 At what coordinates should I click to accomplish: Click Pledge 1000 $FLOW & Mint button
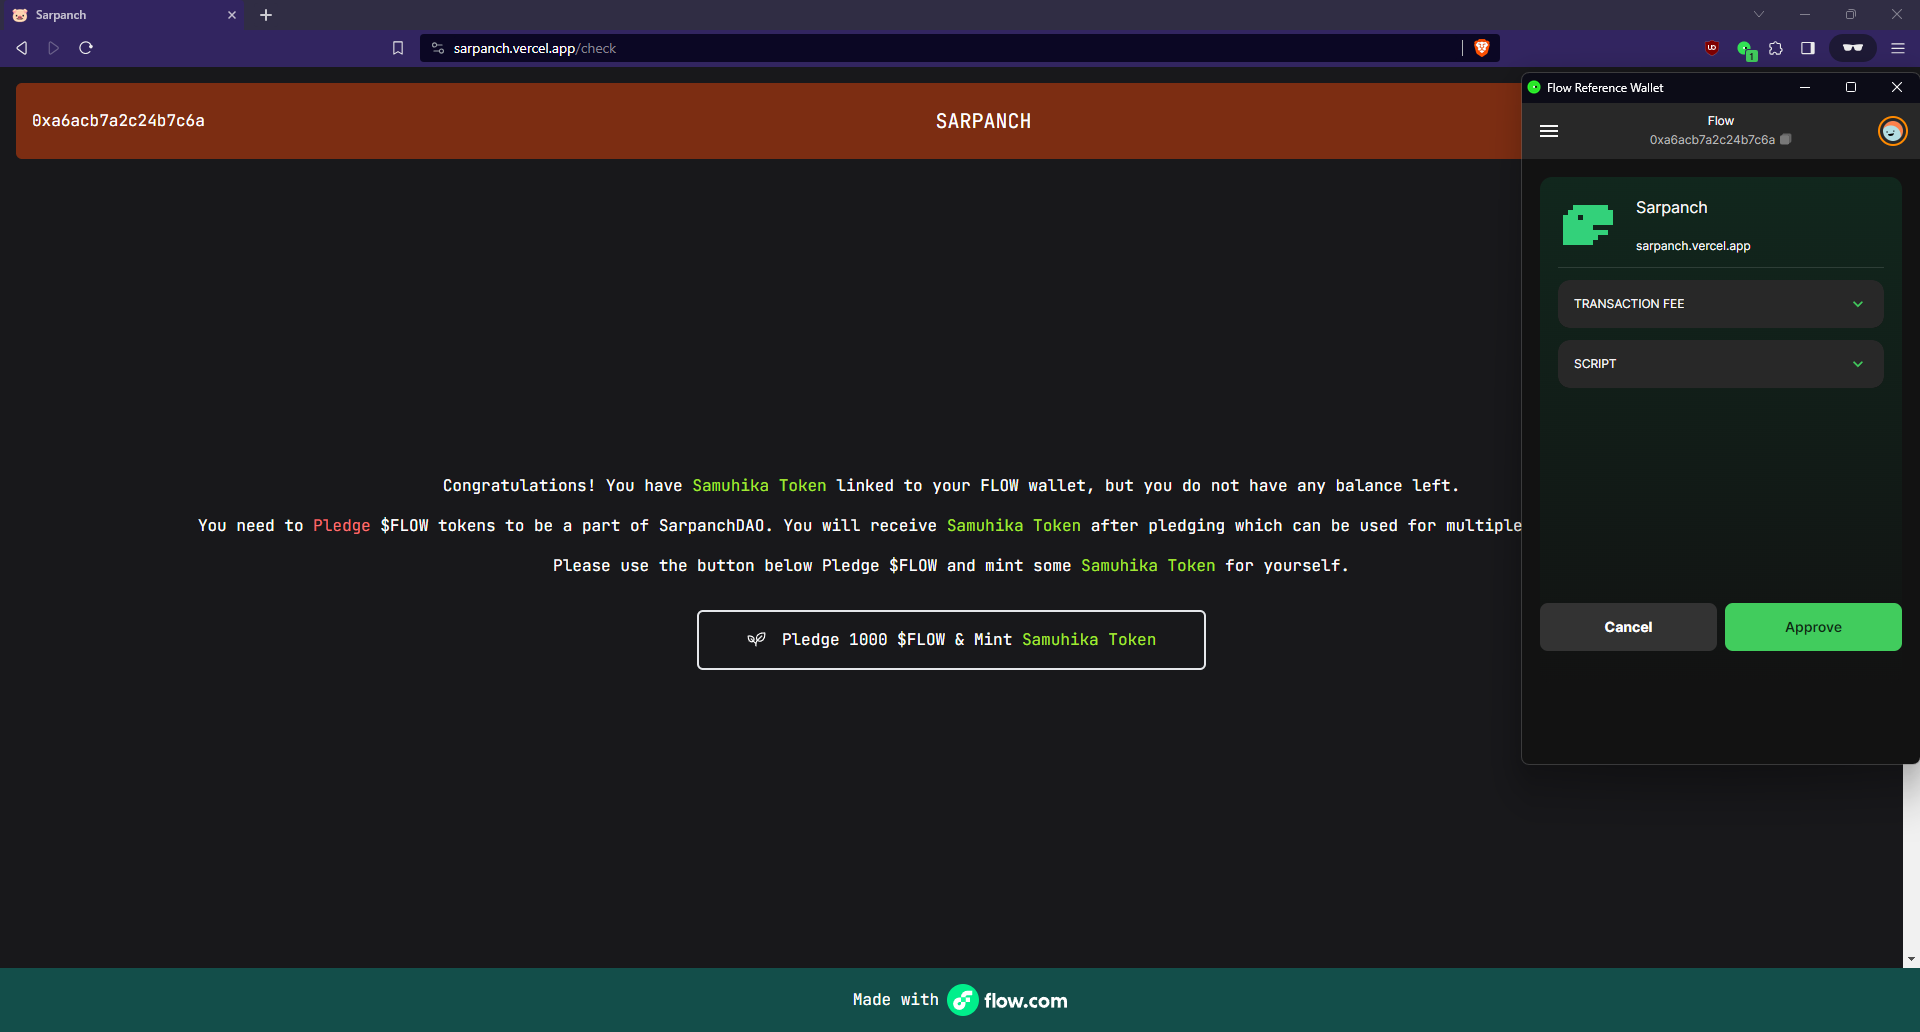coord(951,640)
